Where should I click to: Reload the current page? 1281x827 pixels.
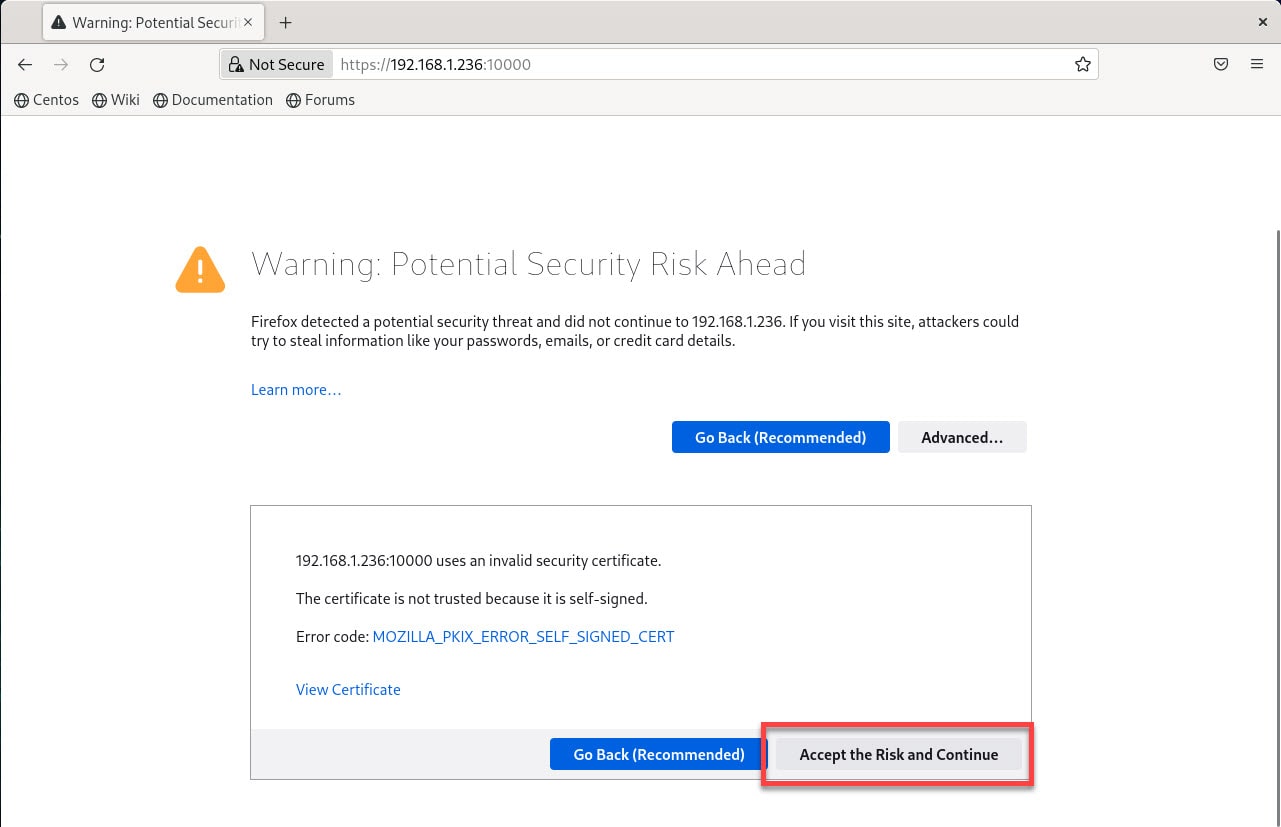97,64
